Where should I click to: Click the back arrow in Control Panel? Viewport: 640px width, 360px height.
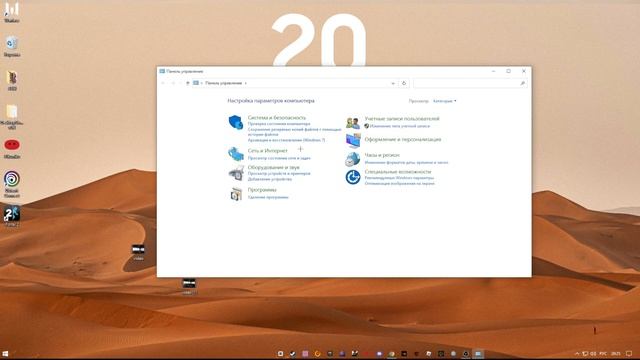click(x=163, y=83)
